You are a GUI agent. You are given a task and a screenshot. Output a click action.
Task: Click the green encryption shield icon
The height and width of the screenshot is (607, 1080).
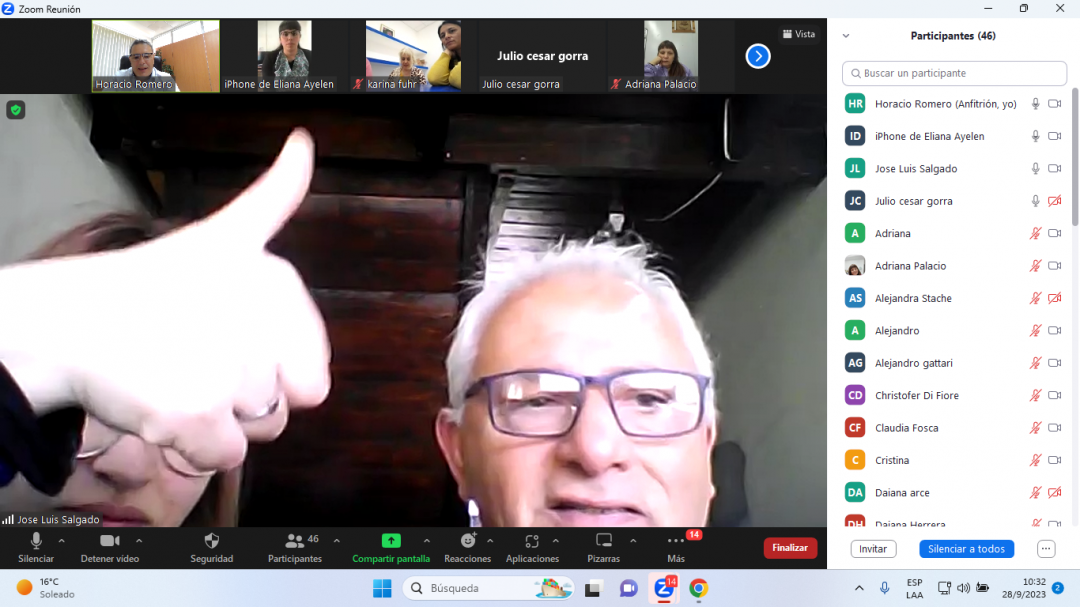[x=16, y=110]
